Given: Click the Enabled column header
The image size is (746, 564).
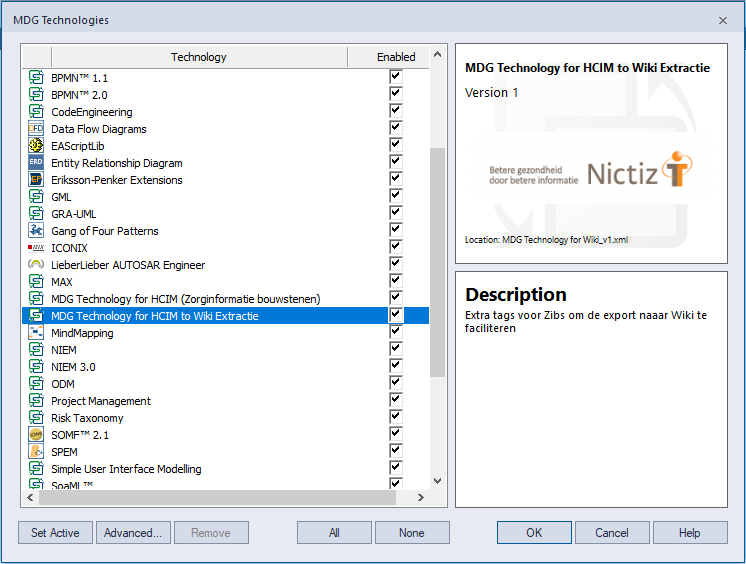Looking at the screenshot, I should coord(396,57).
